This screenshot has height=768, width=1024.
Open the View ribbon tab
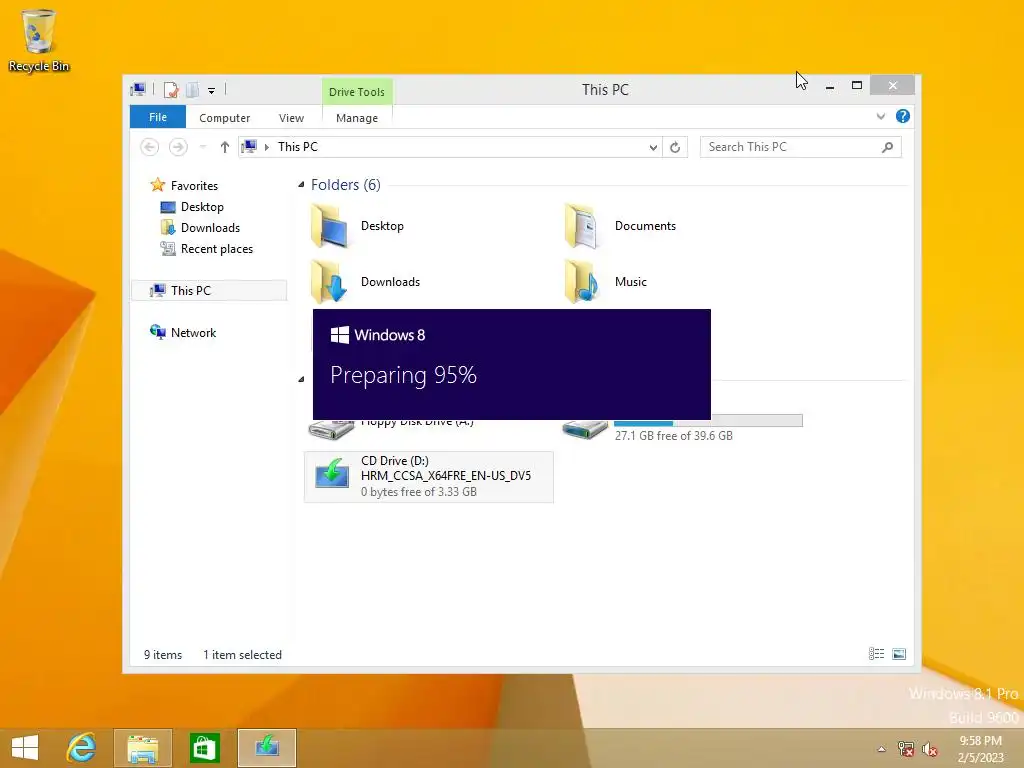(291, 118)
